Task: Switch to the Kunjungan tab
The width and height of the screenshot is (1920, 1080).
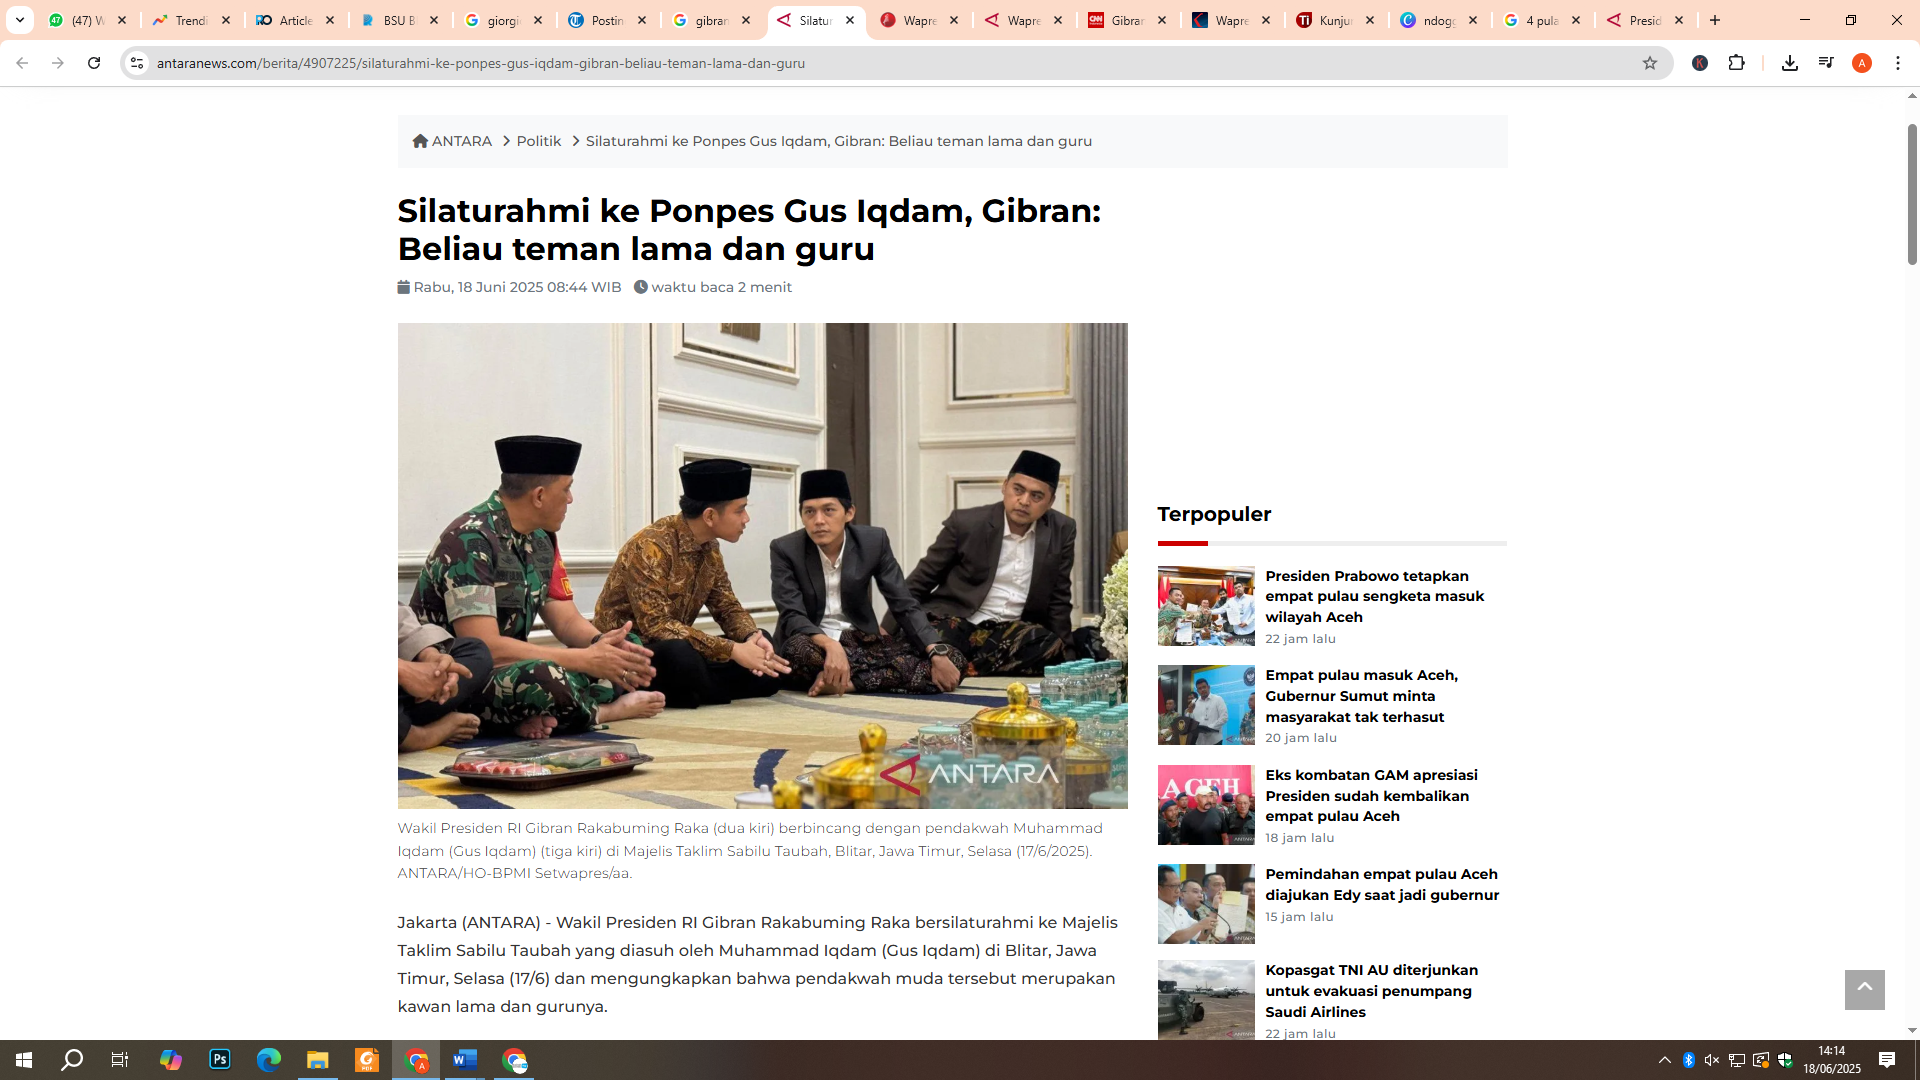Action: point(1337,20)
